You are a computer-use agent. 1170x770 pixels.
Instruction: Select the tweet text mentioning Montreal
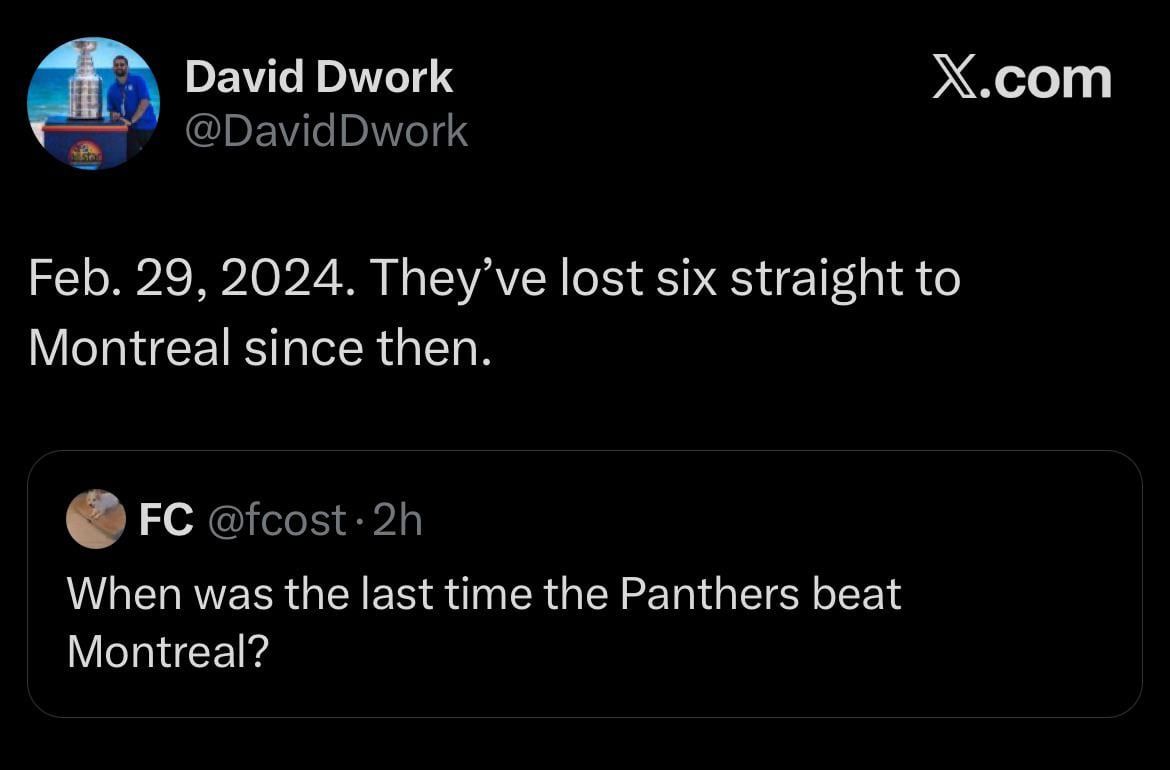pyautogui.click(x=493, y=311)
